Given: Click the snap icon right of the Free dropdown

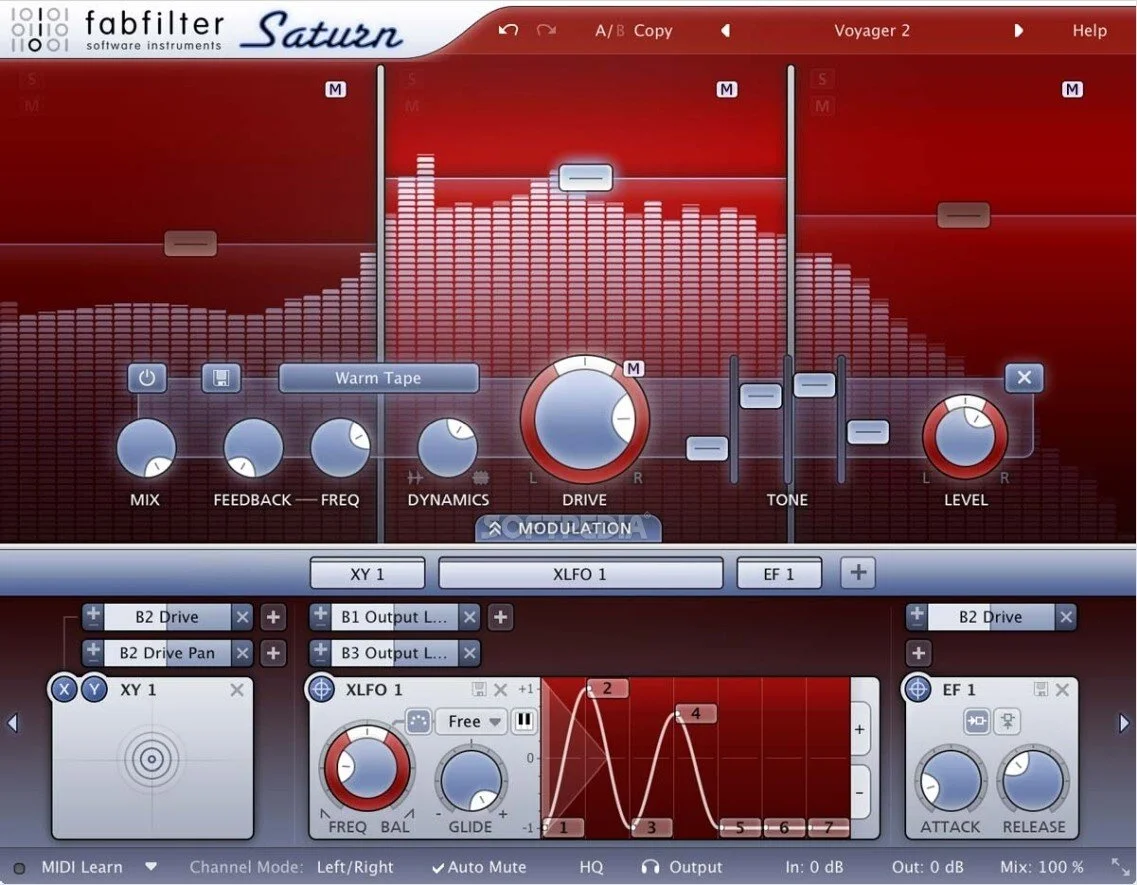Looking at the screenshot, I should pyautogui.click(x=525, y=720).
